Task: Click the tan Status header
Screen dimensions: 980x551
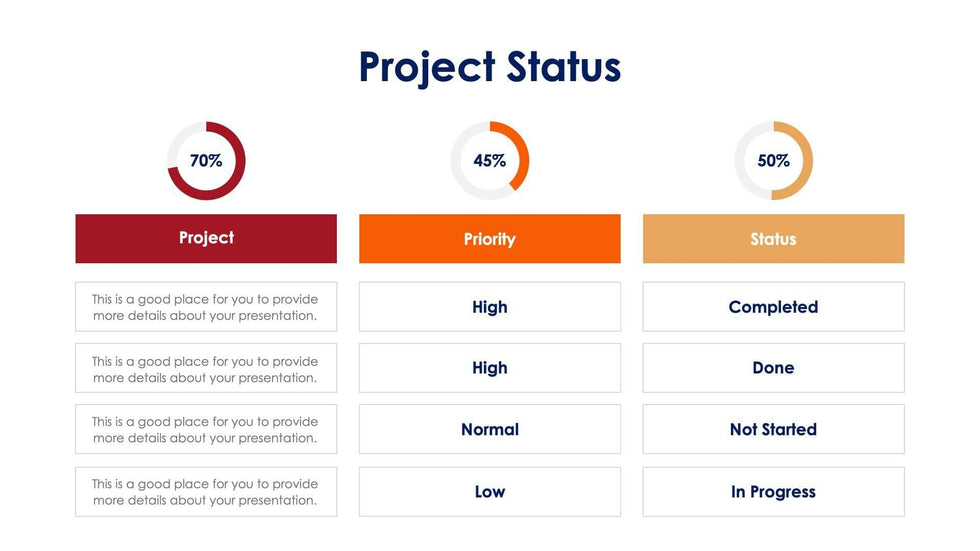Action: (x=774, y=239)
